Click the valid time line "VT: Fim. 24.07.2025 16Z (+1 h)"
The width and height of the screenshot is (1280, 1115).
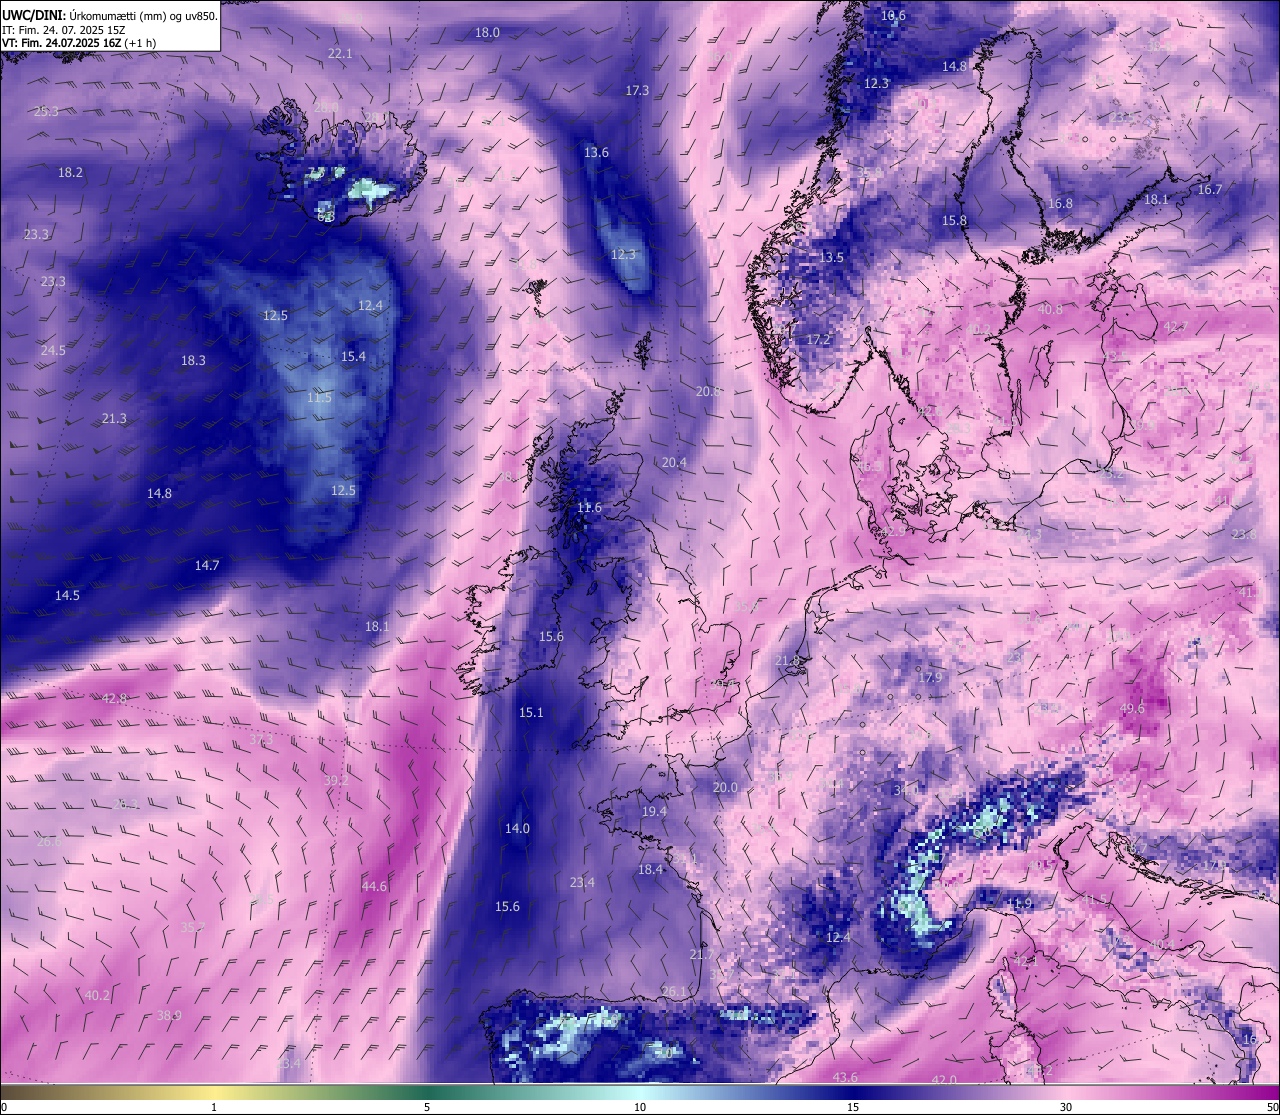(79, 43)
